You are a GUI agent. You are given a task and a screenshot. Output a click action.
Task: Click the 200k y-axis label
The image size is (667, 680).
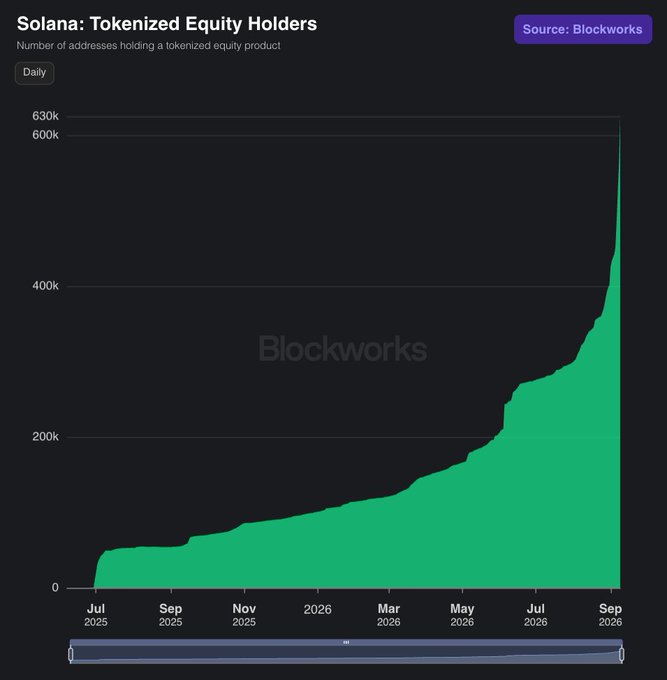click(x=45, y=437)
